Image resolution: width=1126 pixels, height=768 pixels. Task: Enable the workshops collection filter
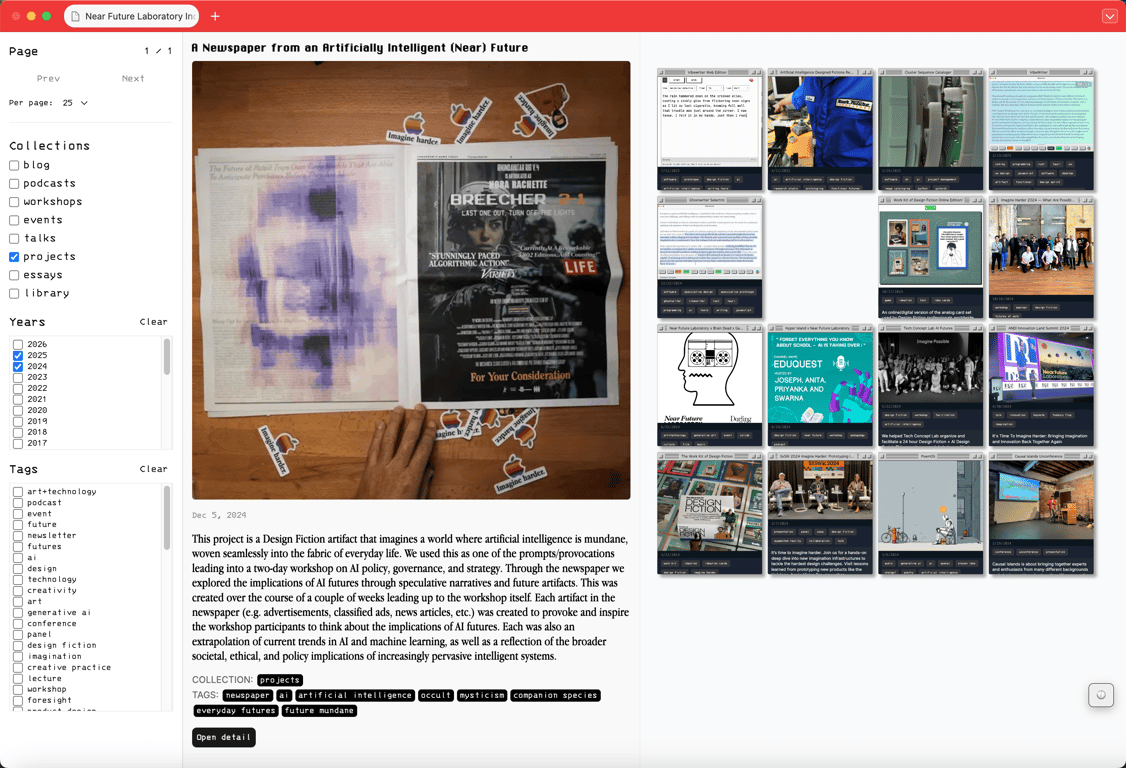point(14,202)
